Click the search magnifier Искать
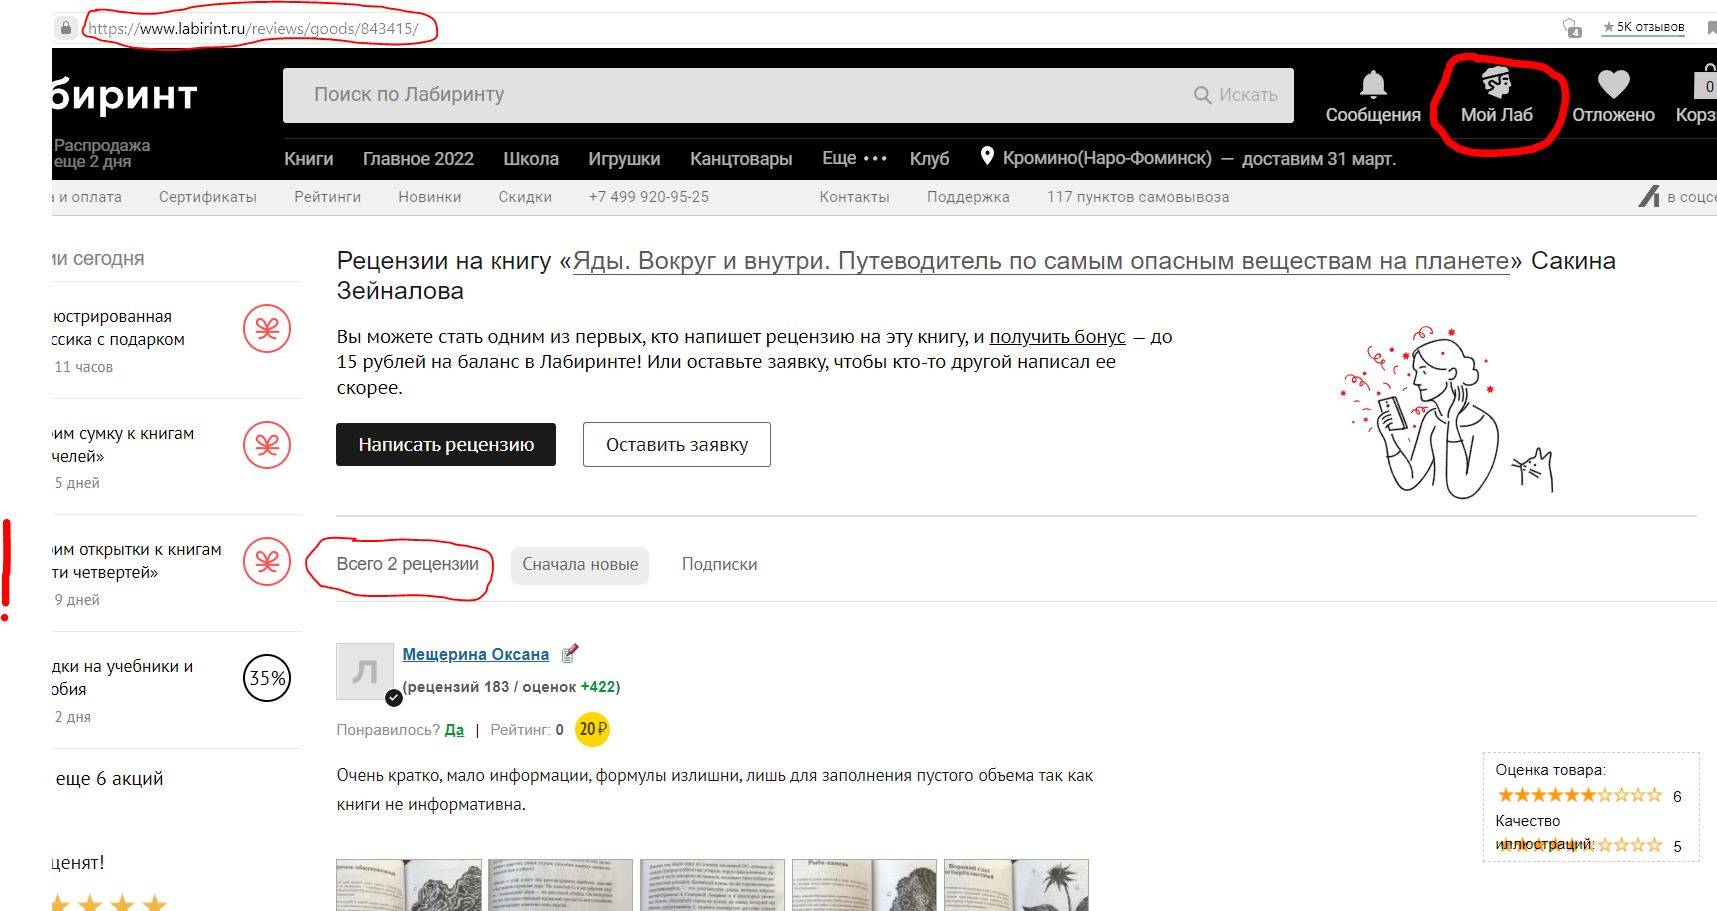The image size is (1717, 911). [1203, 95]
